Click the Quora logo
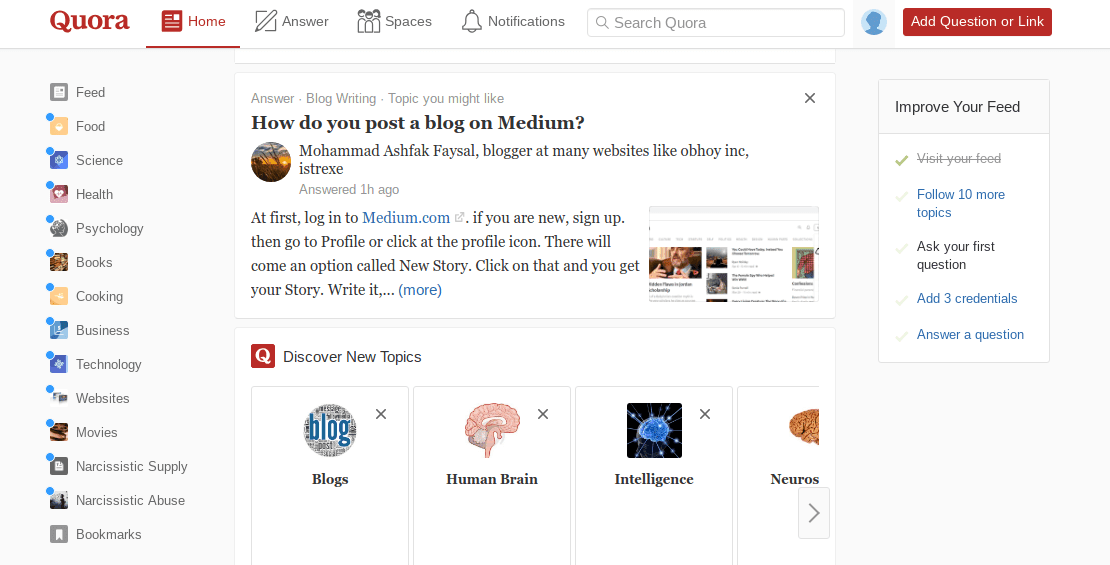The height and width of the screenshot is (565, 1110). tap(90, 21)
